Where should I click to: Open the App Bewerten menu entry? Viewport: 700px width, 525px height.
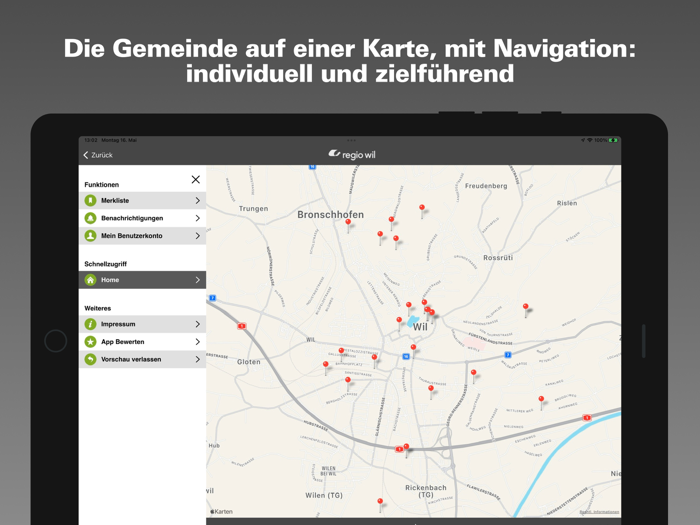[142, 342]
